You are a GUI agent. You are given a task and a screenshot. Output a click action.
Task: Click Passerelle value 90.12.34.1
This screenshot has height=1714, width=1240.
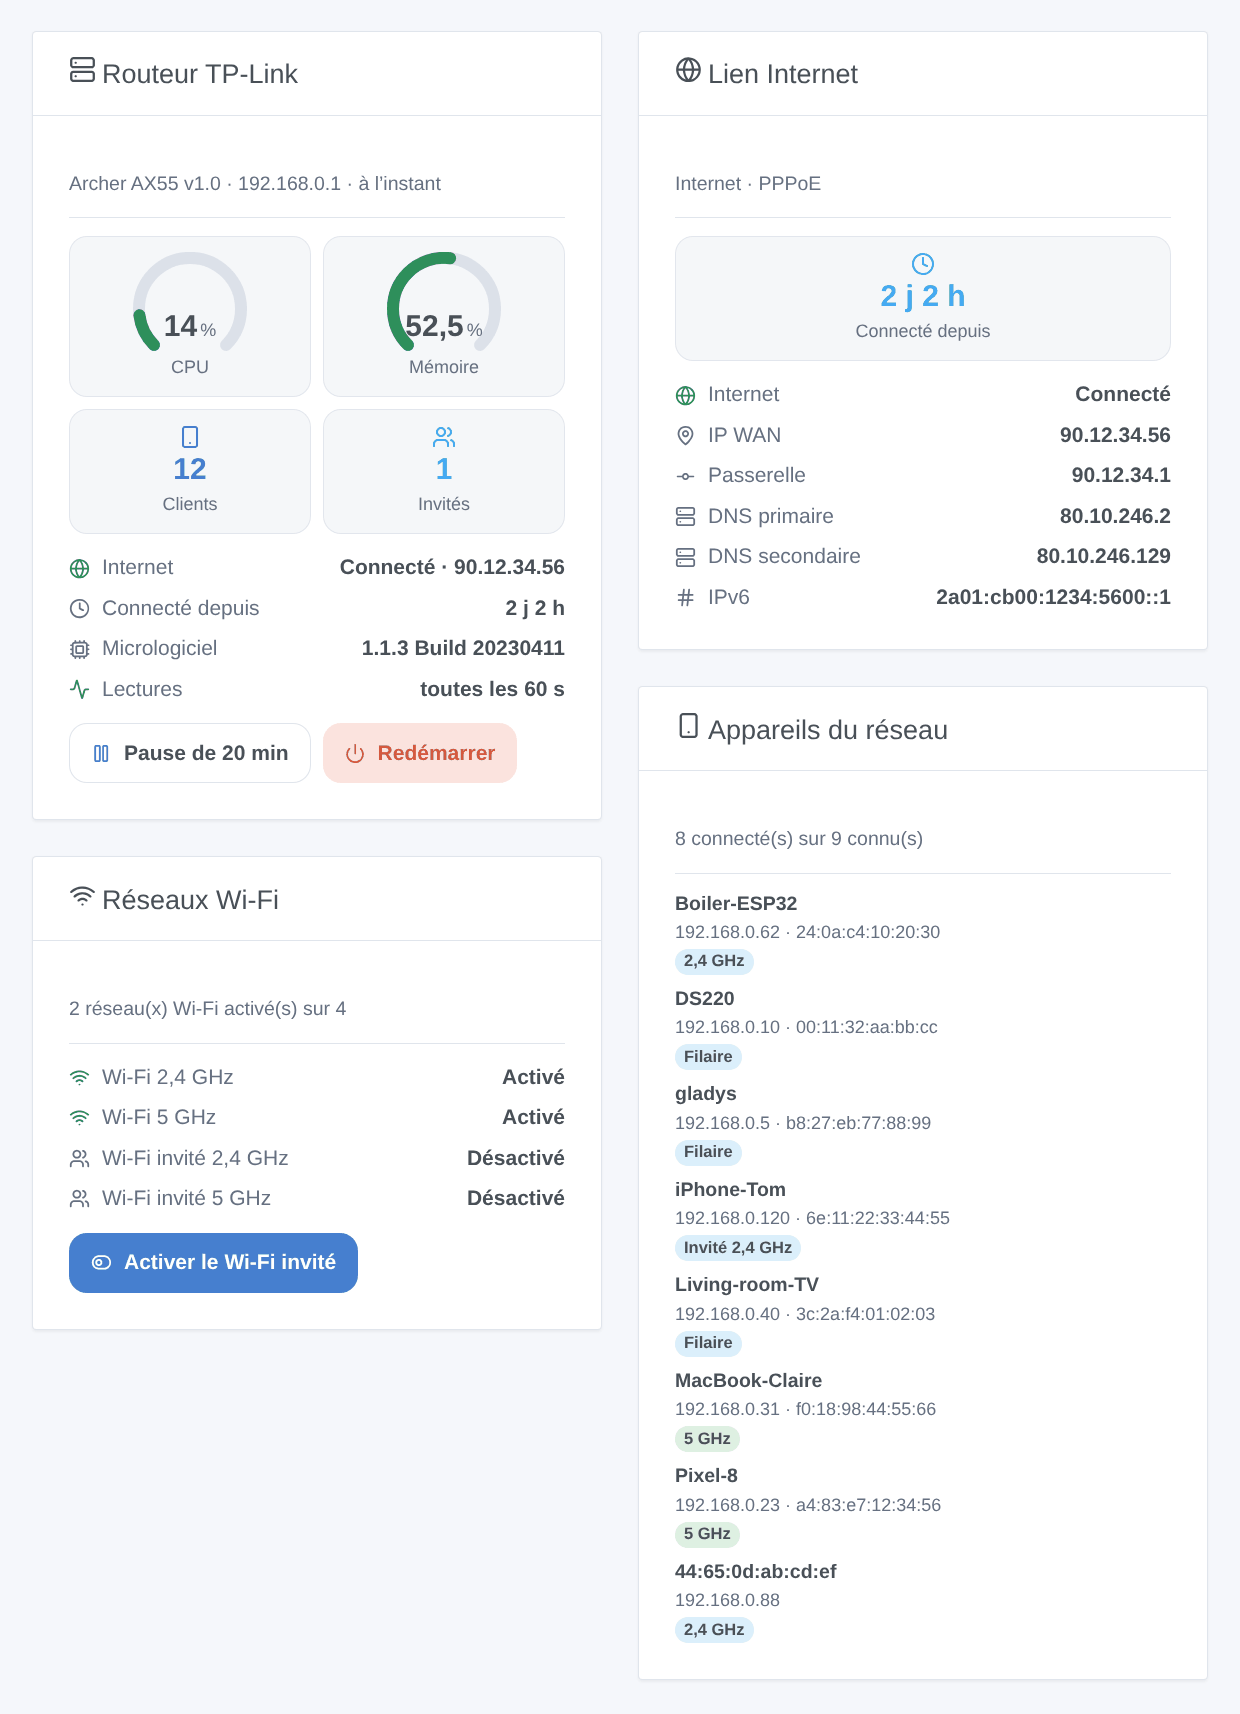(x=1121, y=475)
